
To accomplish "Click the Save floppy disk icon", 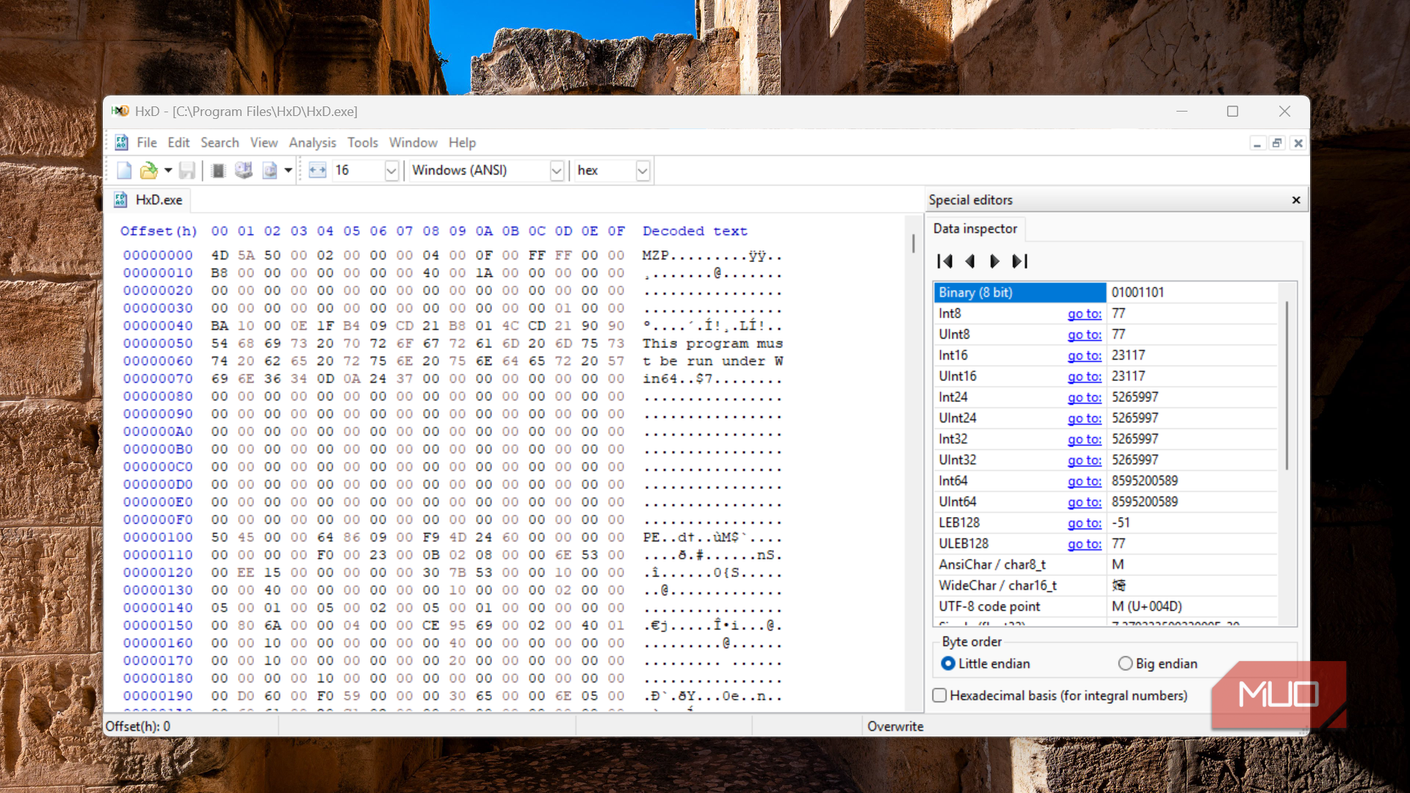I will coord(187,171).
